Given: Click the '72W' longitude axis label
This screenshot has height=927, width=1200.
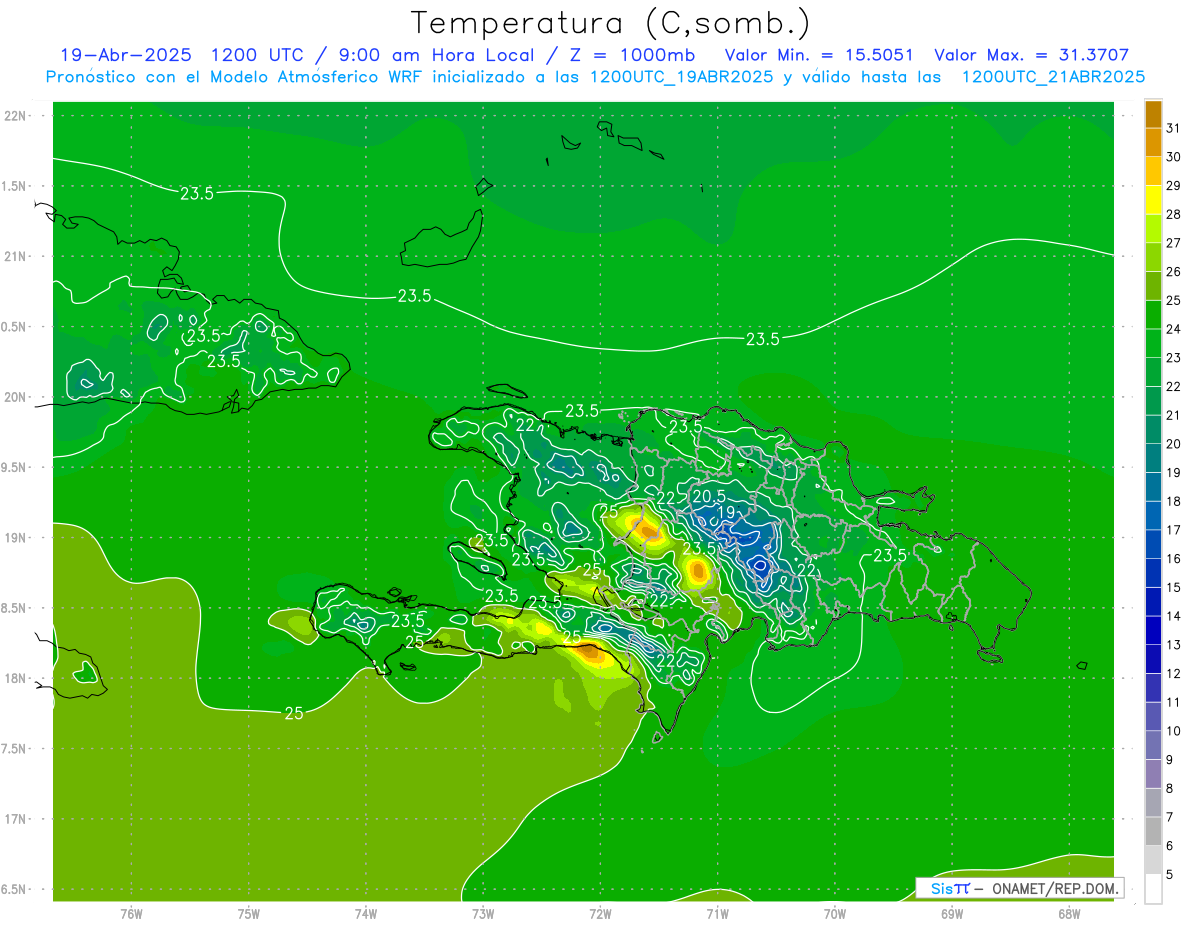Looking at the screenshot, I should pos(600,914).
